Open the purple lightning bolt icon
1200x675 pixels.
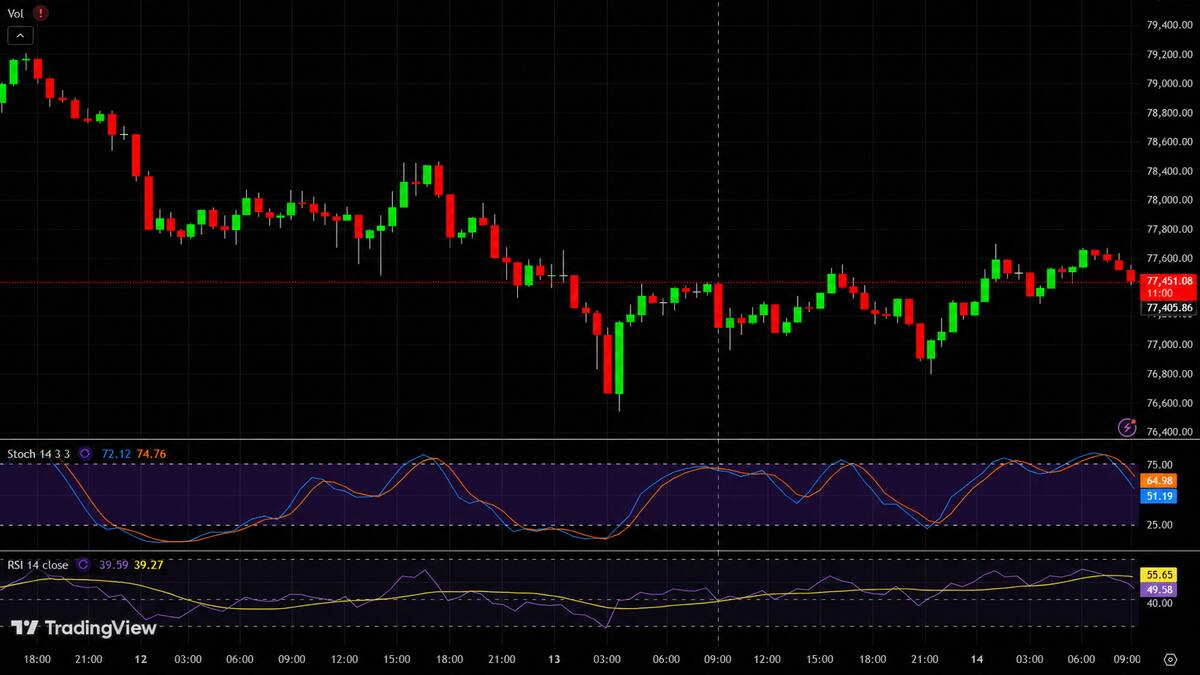click(x=1127, y=427)
